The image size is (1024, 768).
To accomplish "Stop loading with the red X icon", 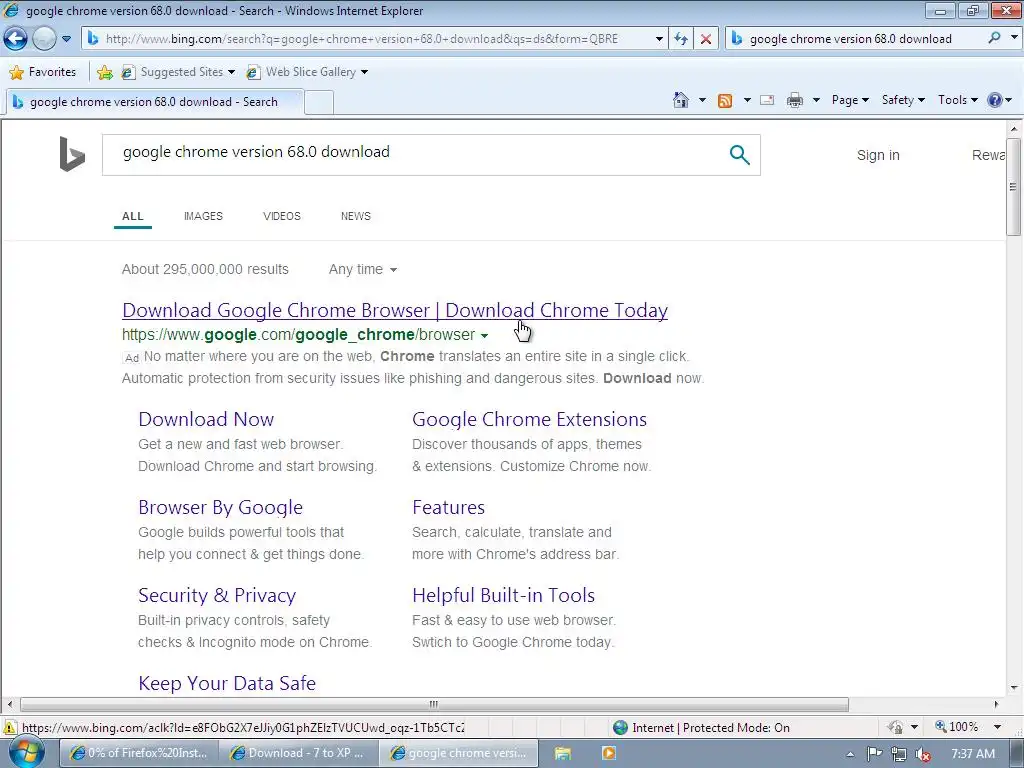I will coord(706,39).
